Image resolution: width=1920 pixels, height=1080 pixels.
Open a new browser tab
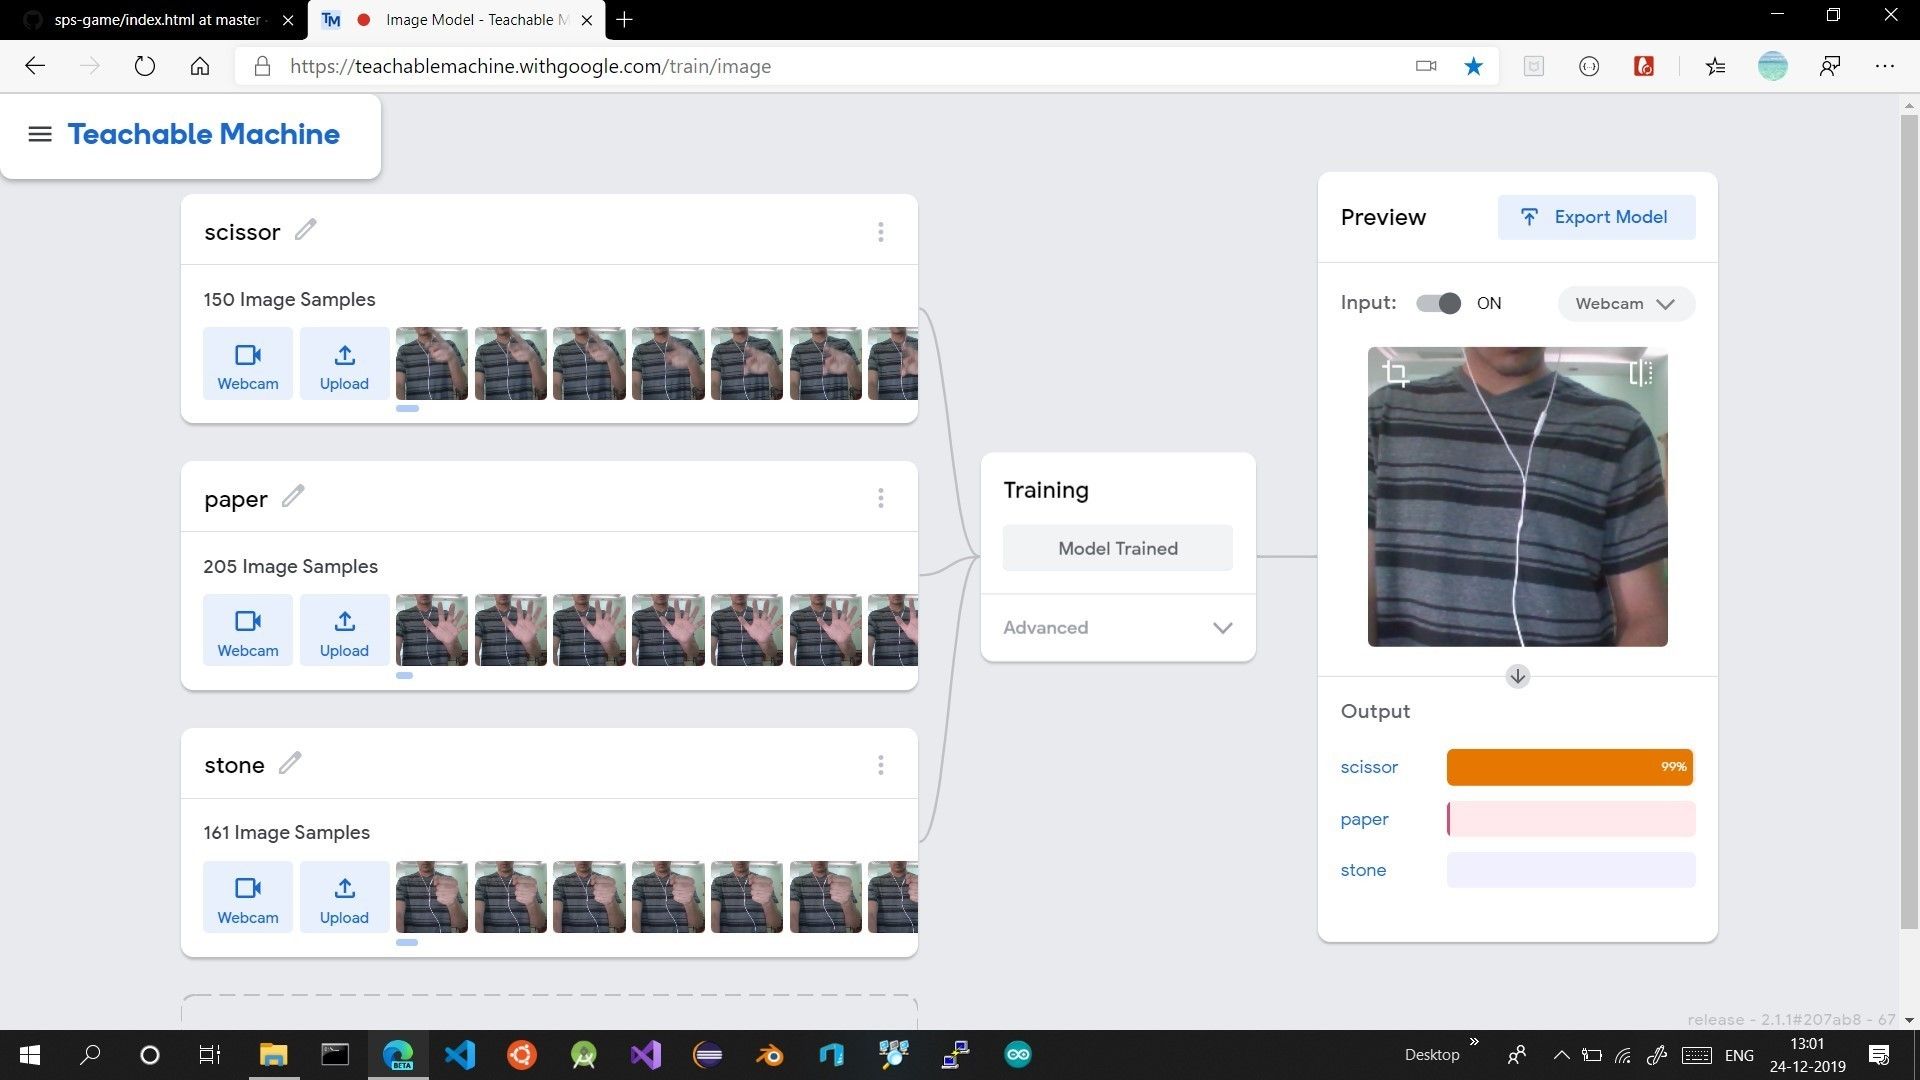[x=624, y=19]
